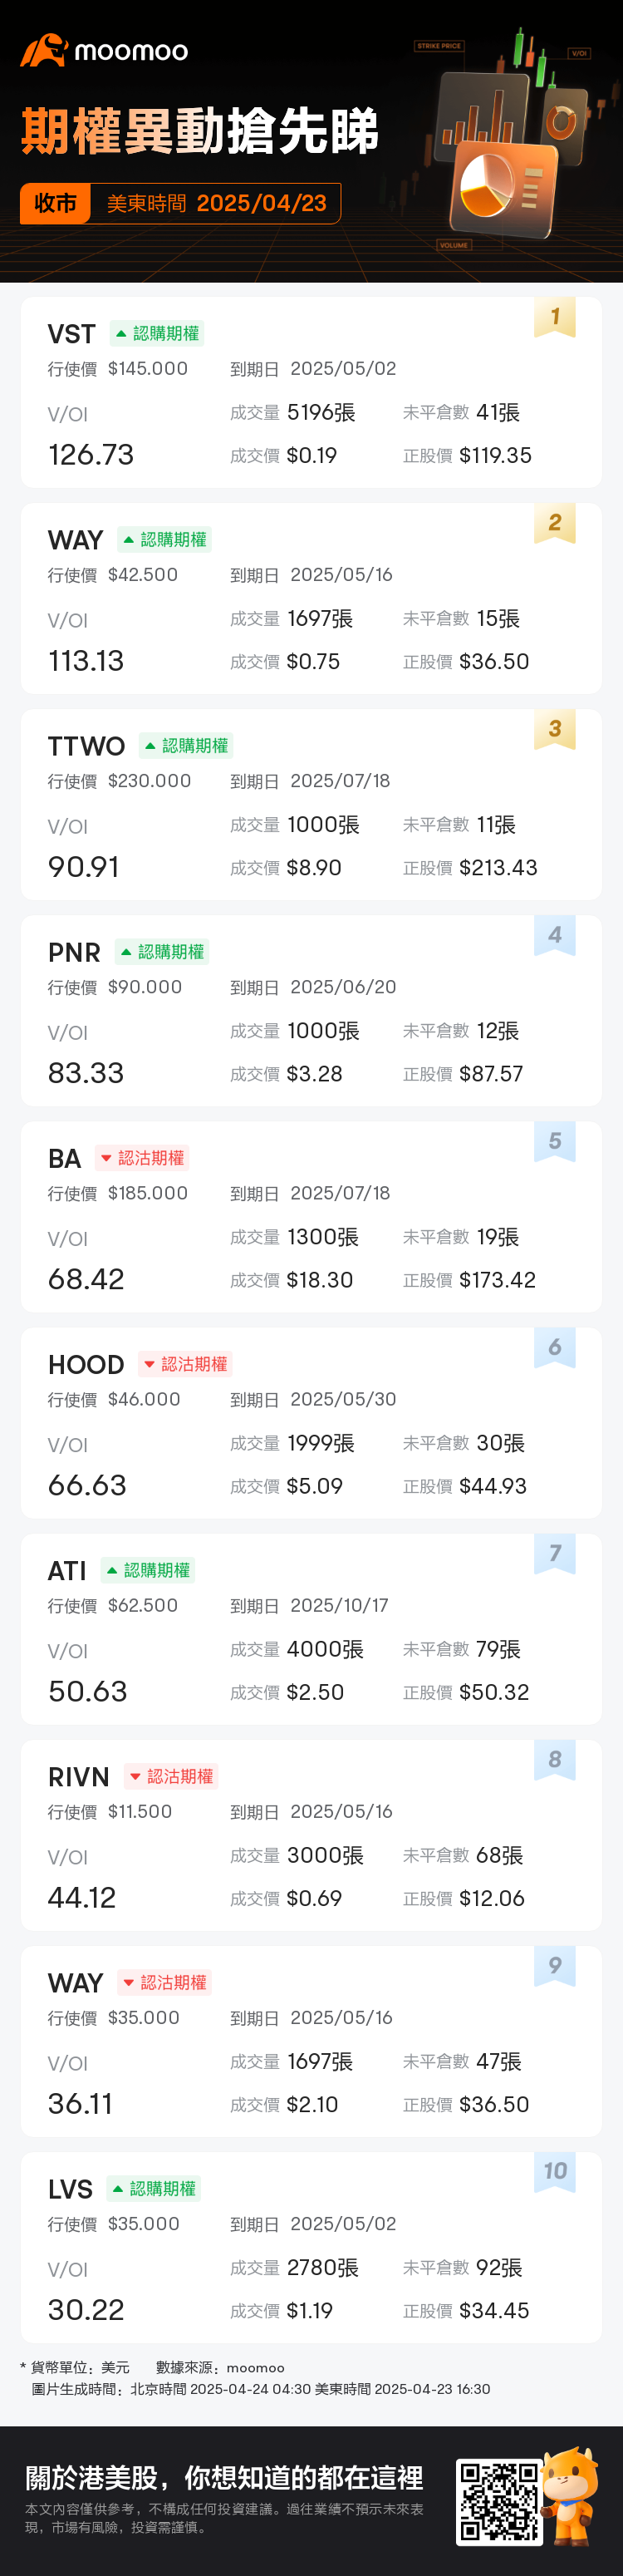
Task: Click the ATI V/OI value 50.63
Action: pyautogui.click(x=88, y=1692)
